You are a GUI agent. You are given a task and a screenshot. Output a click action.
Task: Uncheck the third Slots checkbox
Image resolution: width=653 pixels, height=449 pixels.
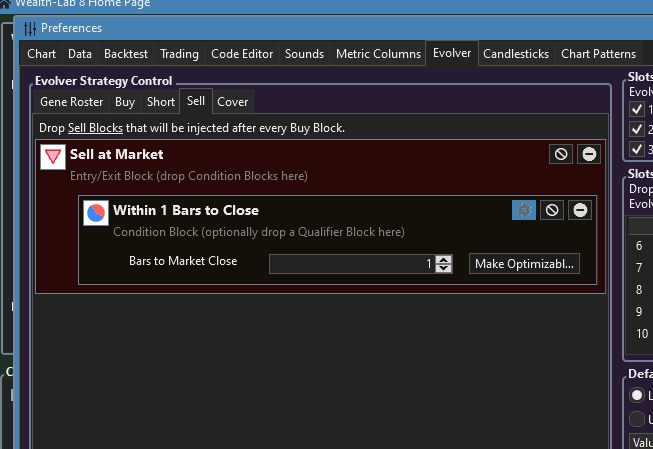tap(637, 149)
